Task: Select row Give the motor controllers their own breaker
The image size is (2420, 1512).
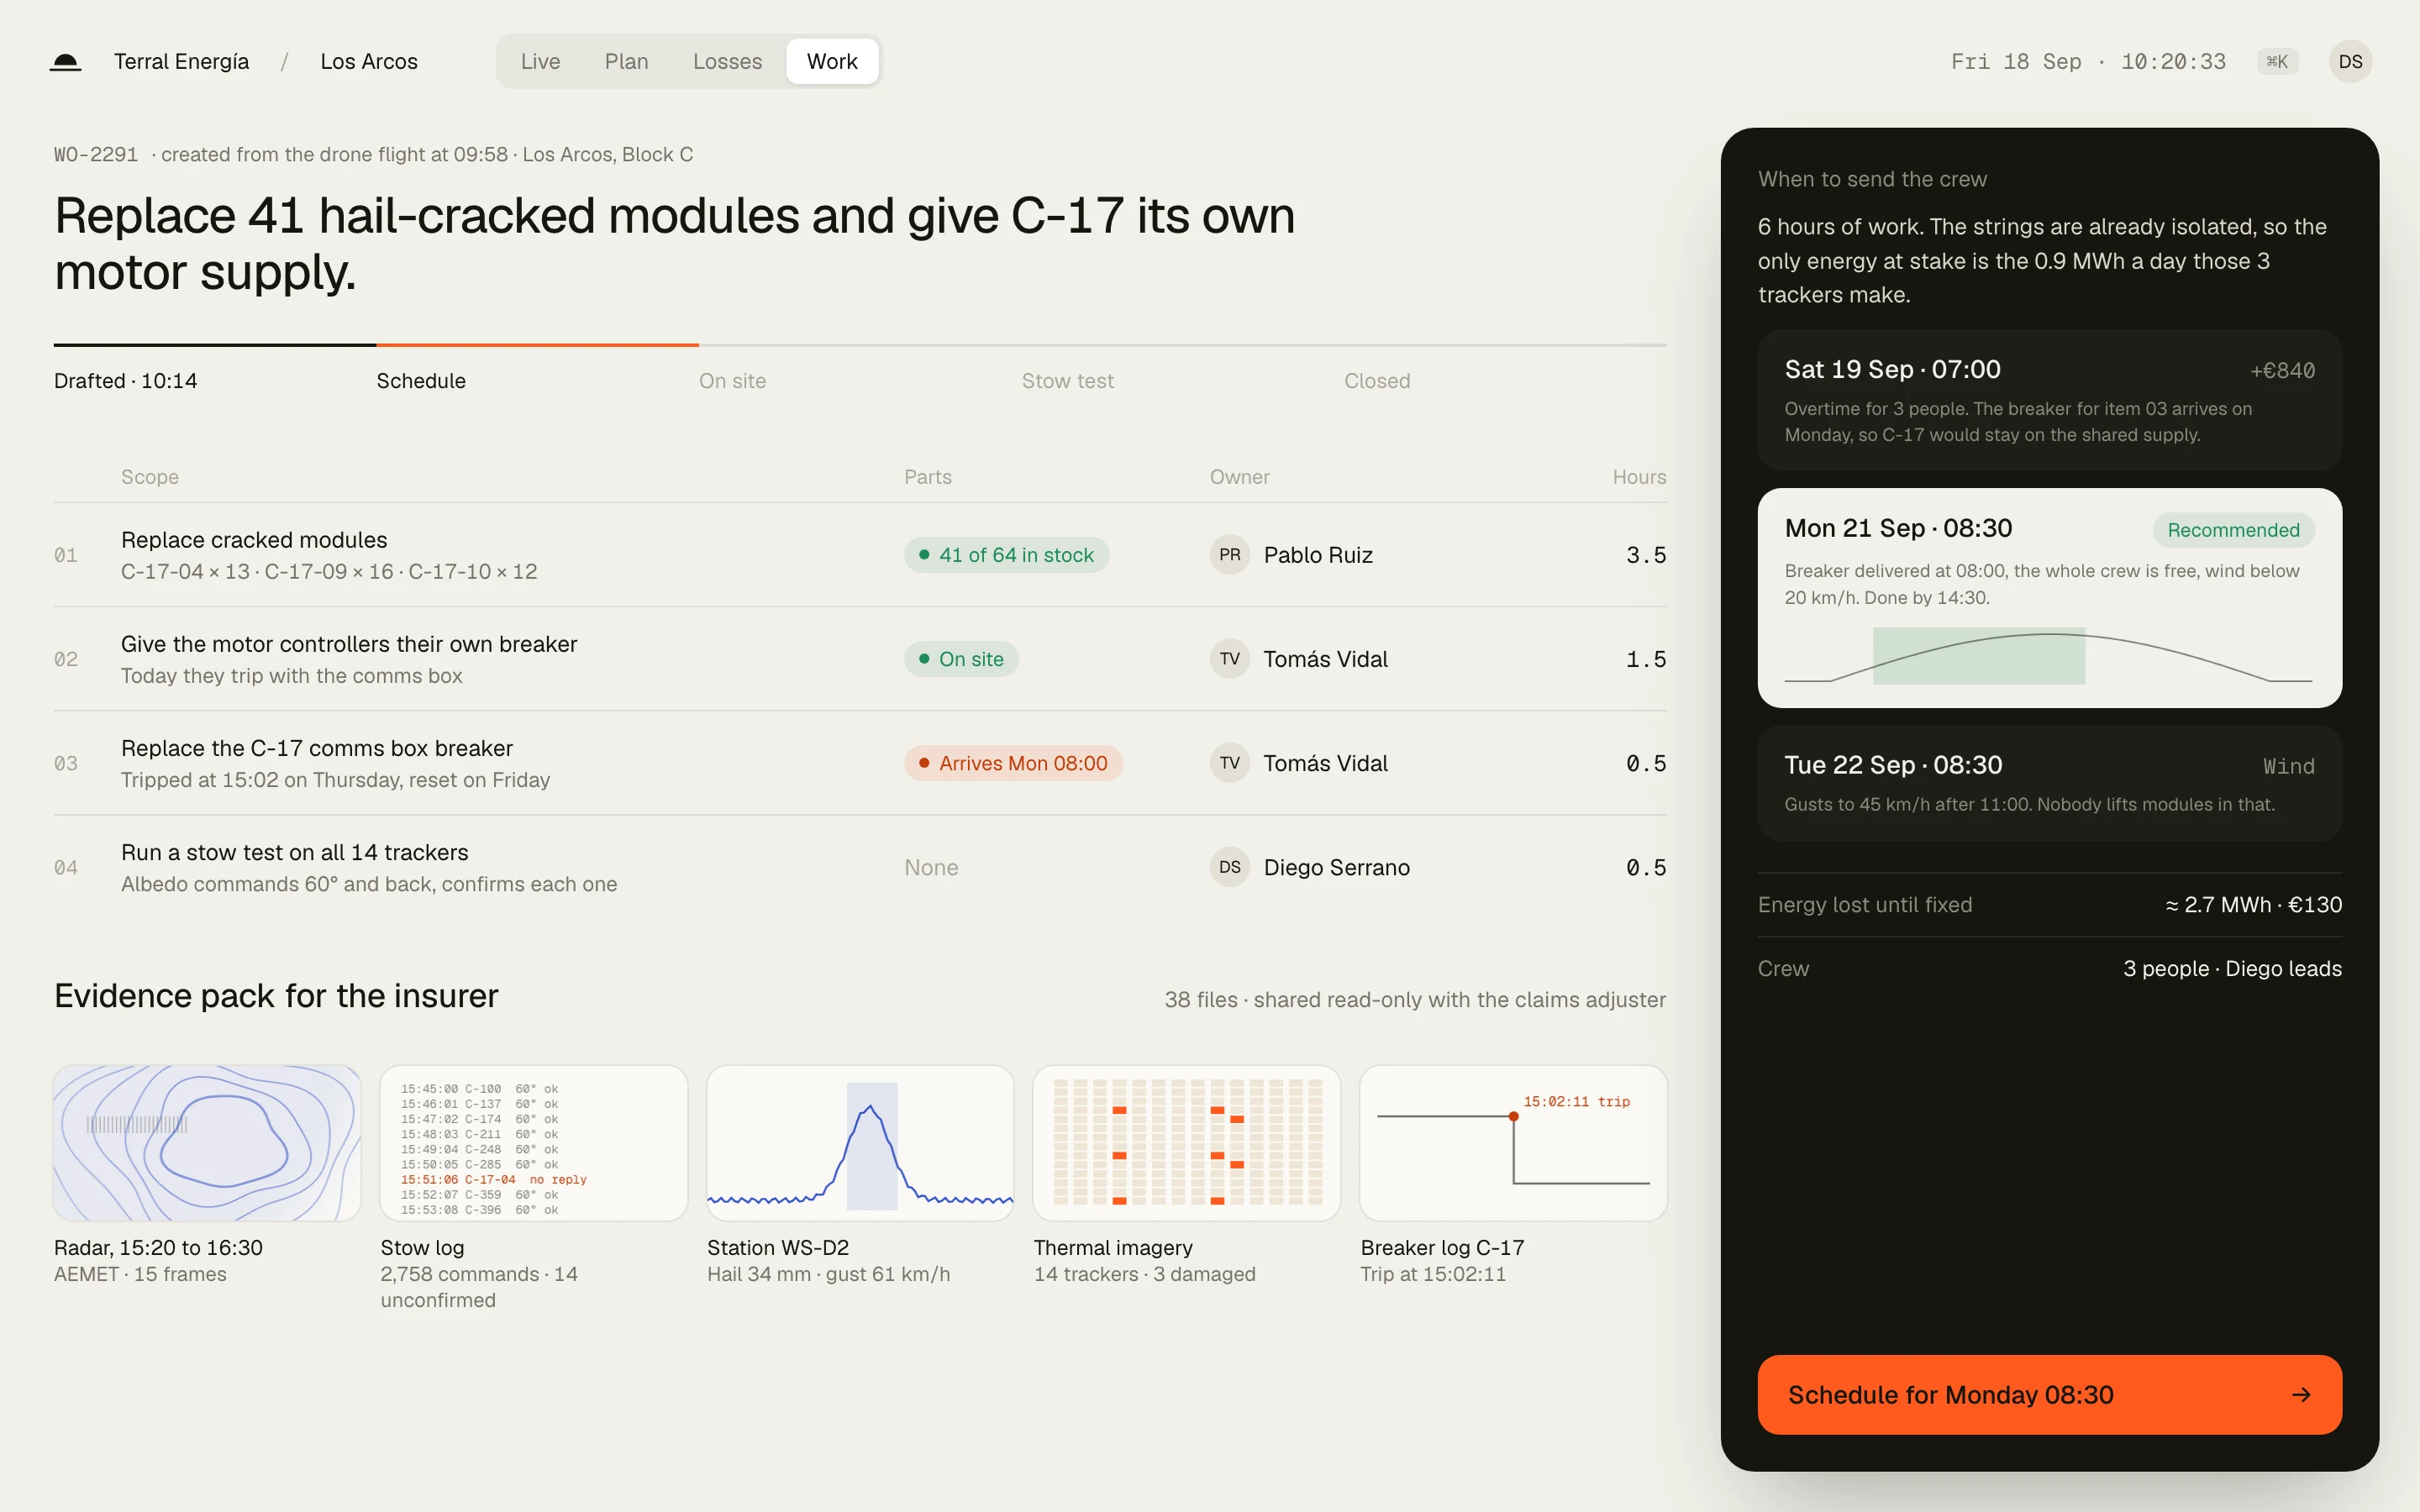Action: click(860, 659)
